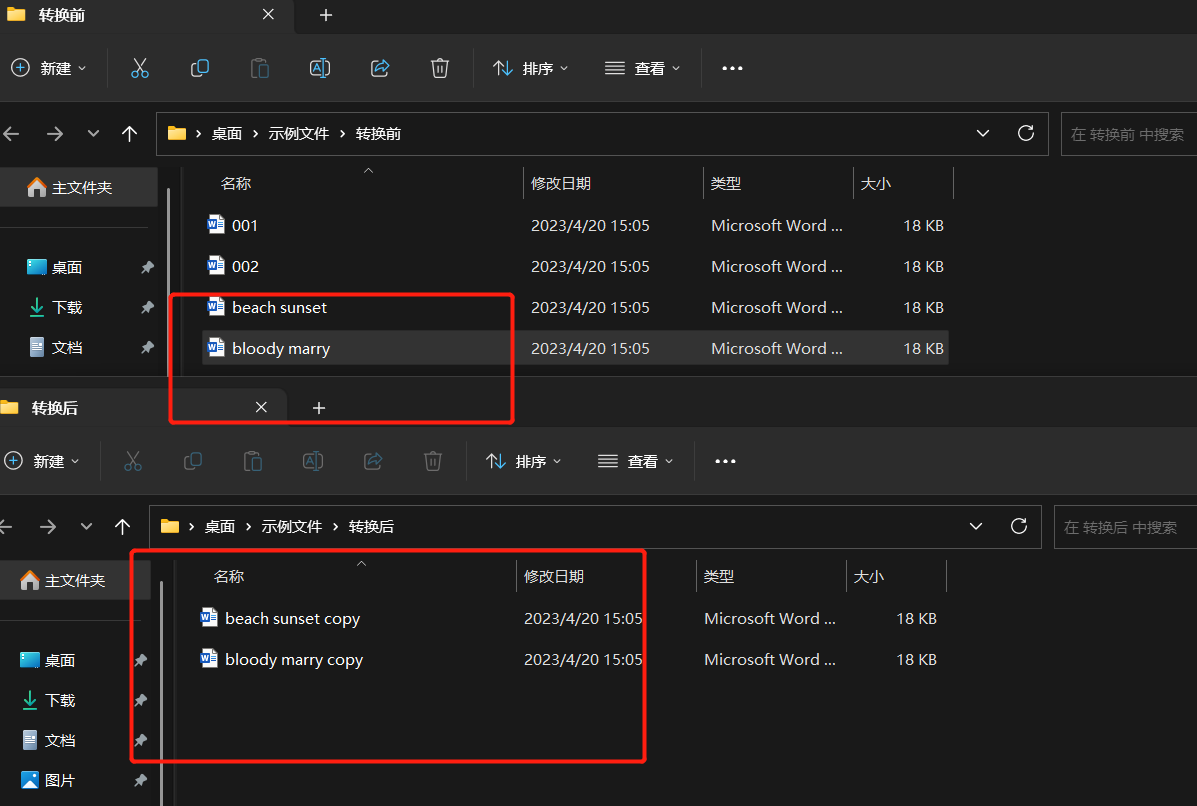Click the Copy icon in the top toolbar

pyautogui.click(x=199, y=68)
